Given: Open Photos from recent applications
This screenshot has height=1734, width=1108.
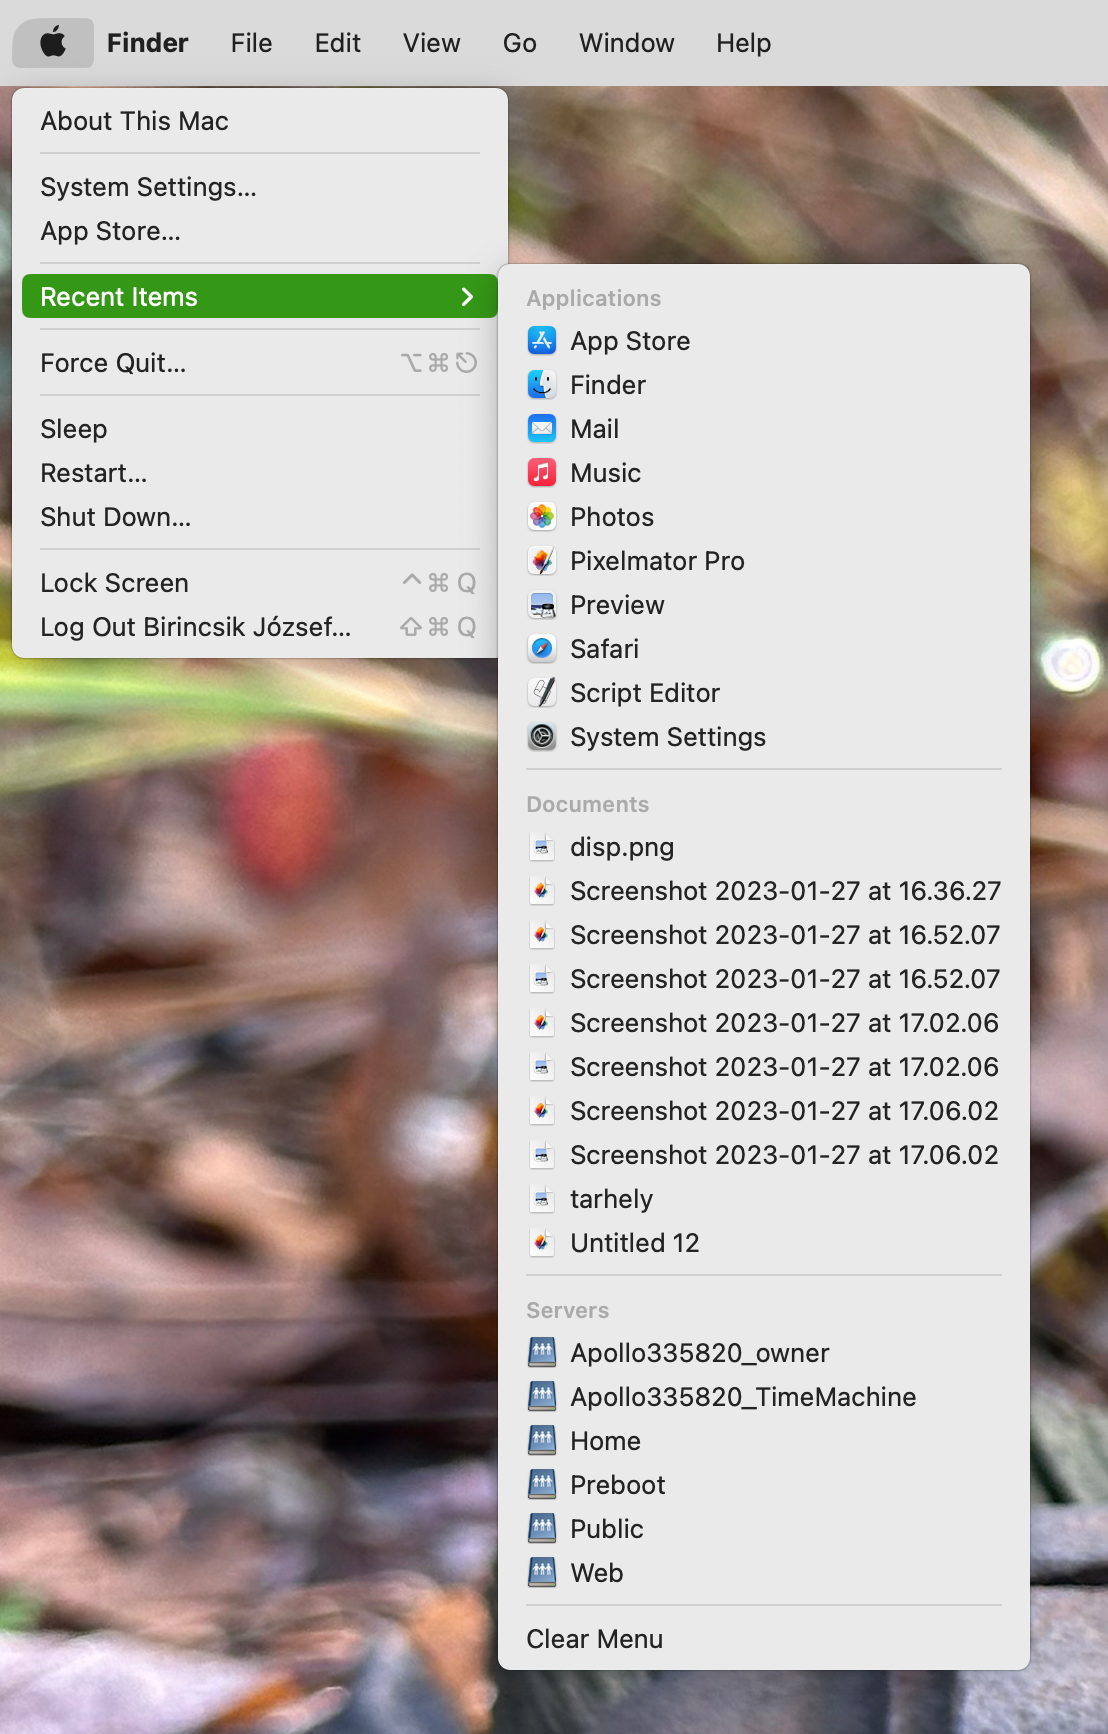Looking at the screenshot, I should [764, 517].
